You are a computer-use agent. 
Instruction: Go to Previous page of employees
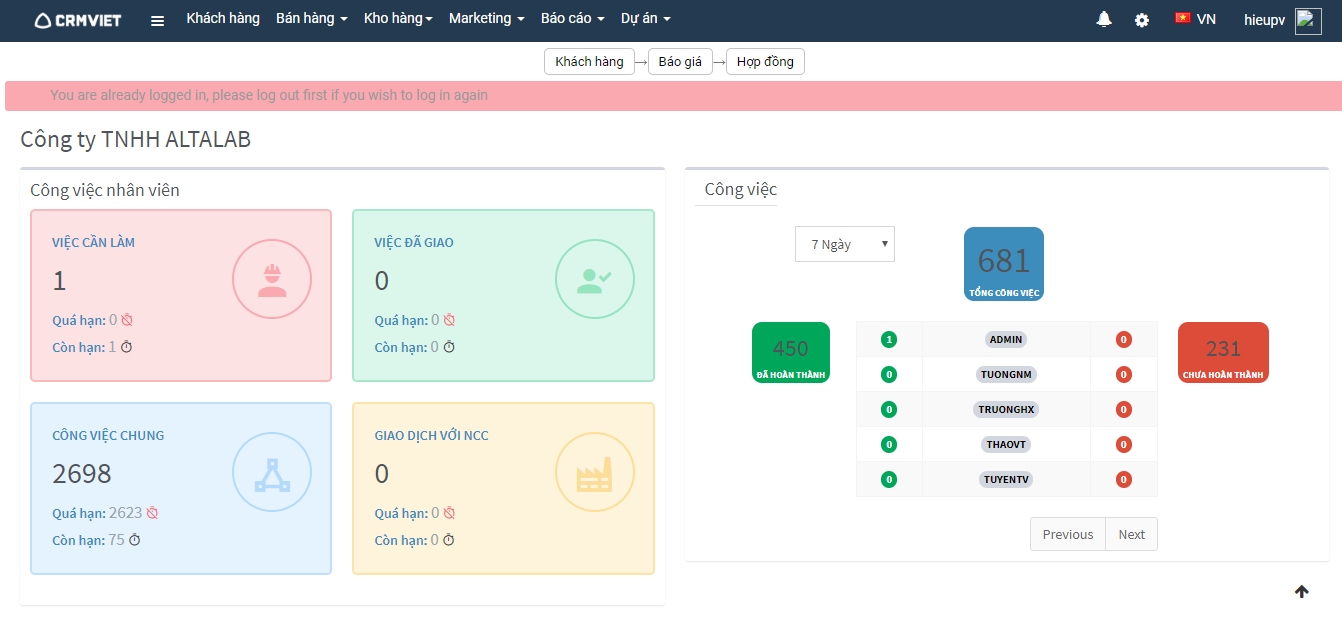1068,534
